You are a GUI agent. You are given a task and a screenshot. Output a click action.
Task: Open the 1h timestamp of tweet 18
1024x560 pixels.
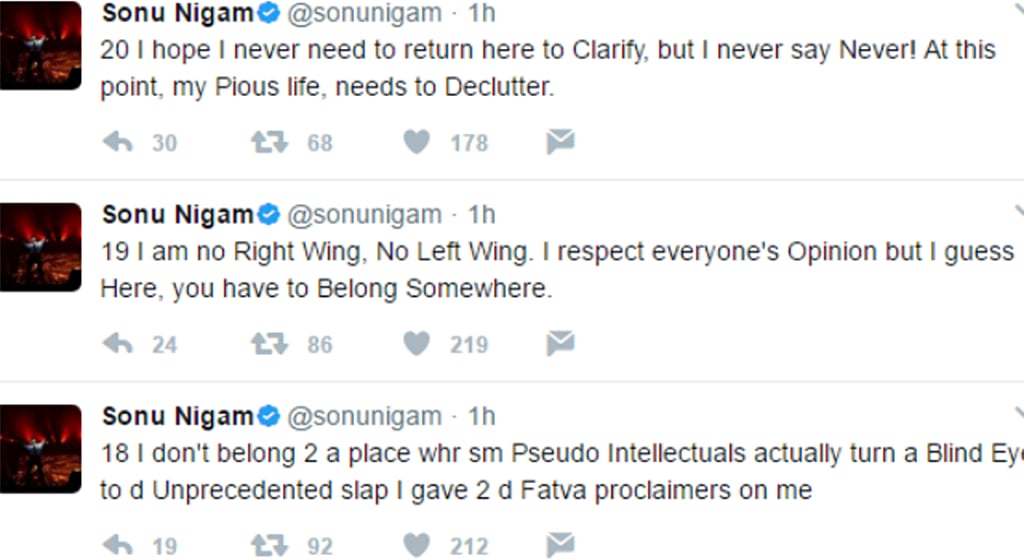pyautogui.click(x=482, y=416)
